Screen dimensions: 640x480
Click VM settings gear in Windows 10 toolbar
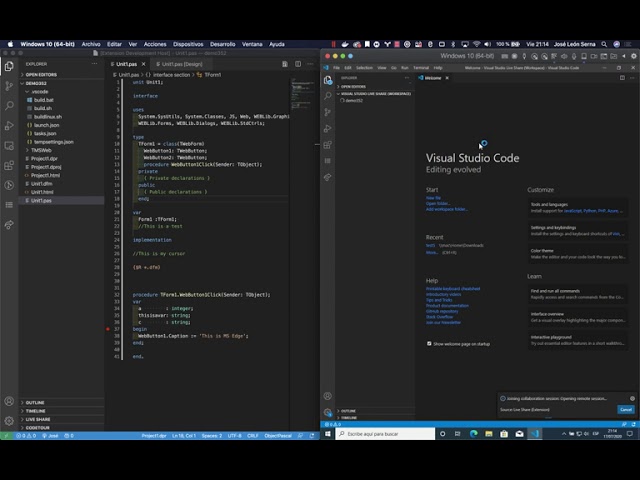click(x=634, y=56)
